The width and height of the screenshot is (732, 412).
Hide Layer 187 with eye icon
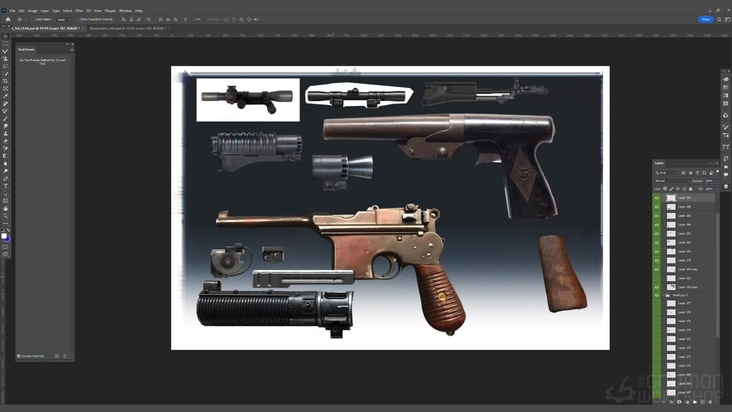[657, 198]
